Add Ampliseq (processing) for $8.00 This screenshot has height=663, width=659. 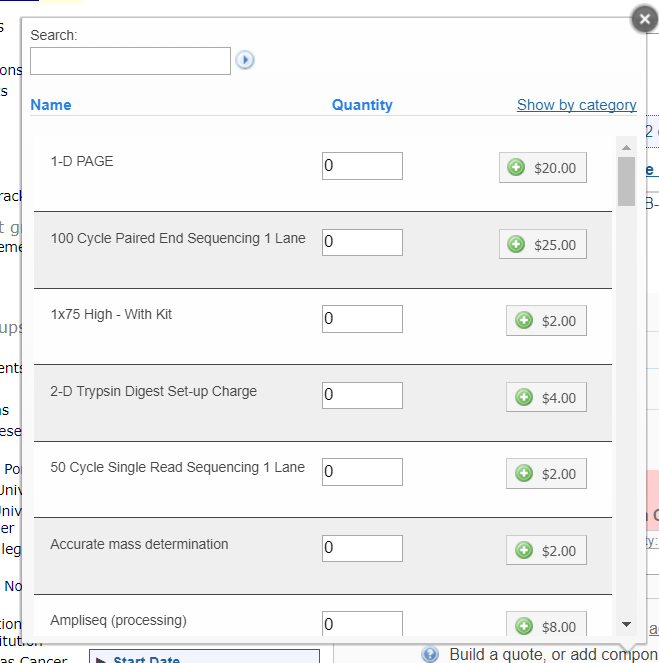coord(546,627)
